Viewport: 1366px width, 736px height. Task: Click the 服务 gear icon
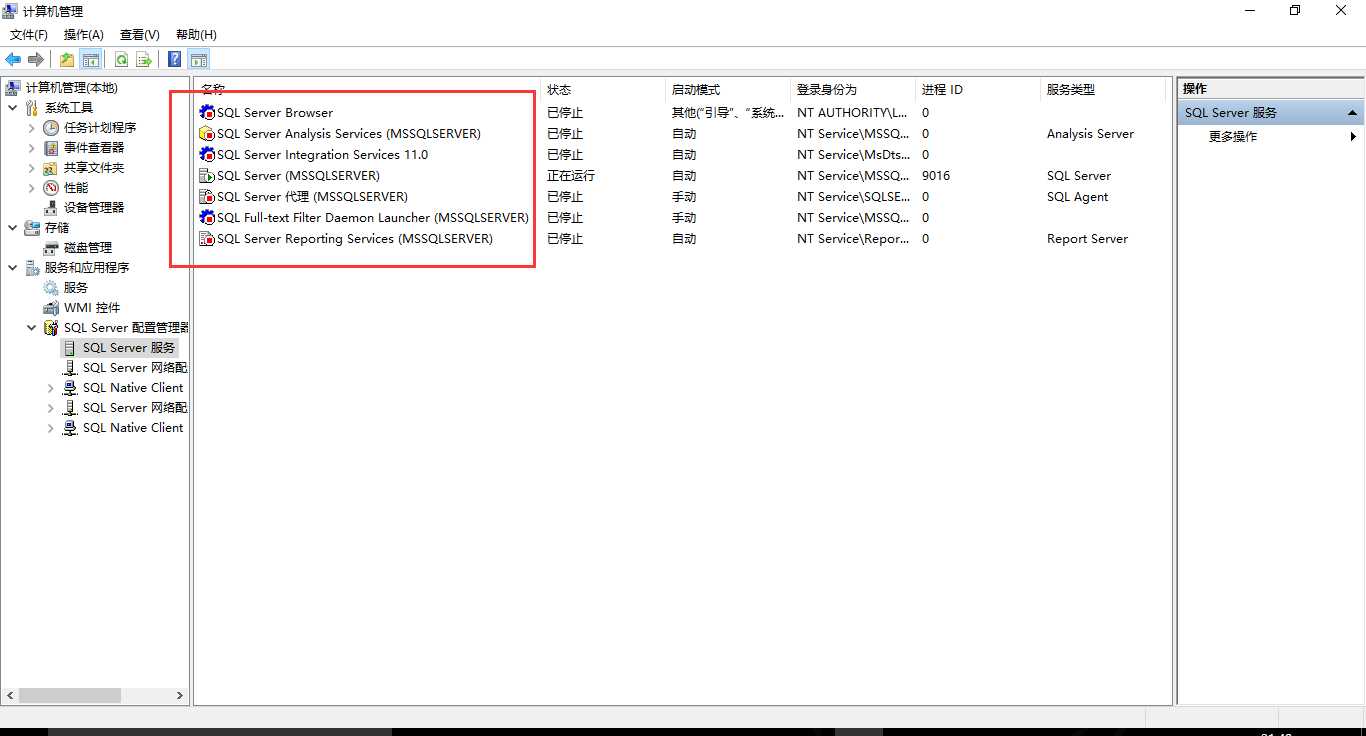[x=51, y=288]
